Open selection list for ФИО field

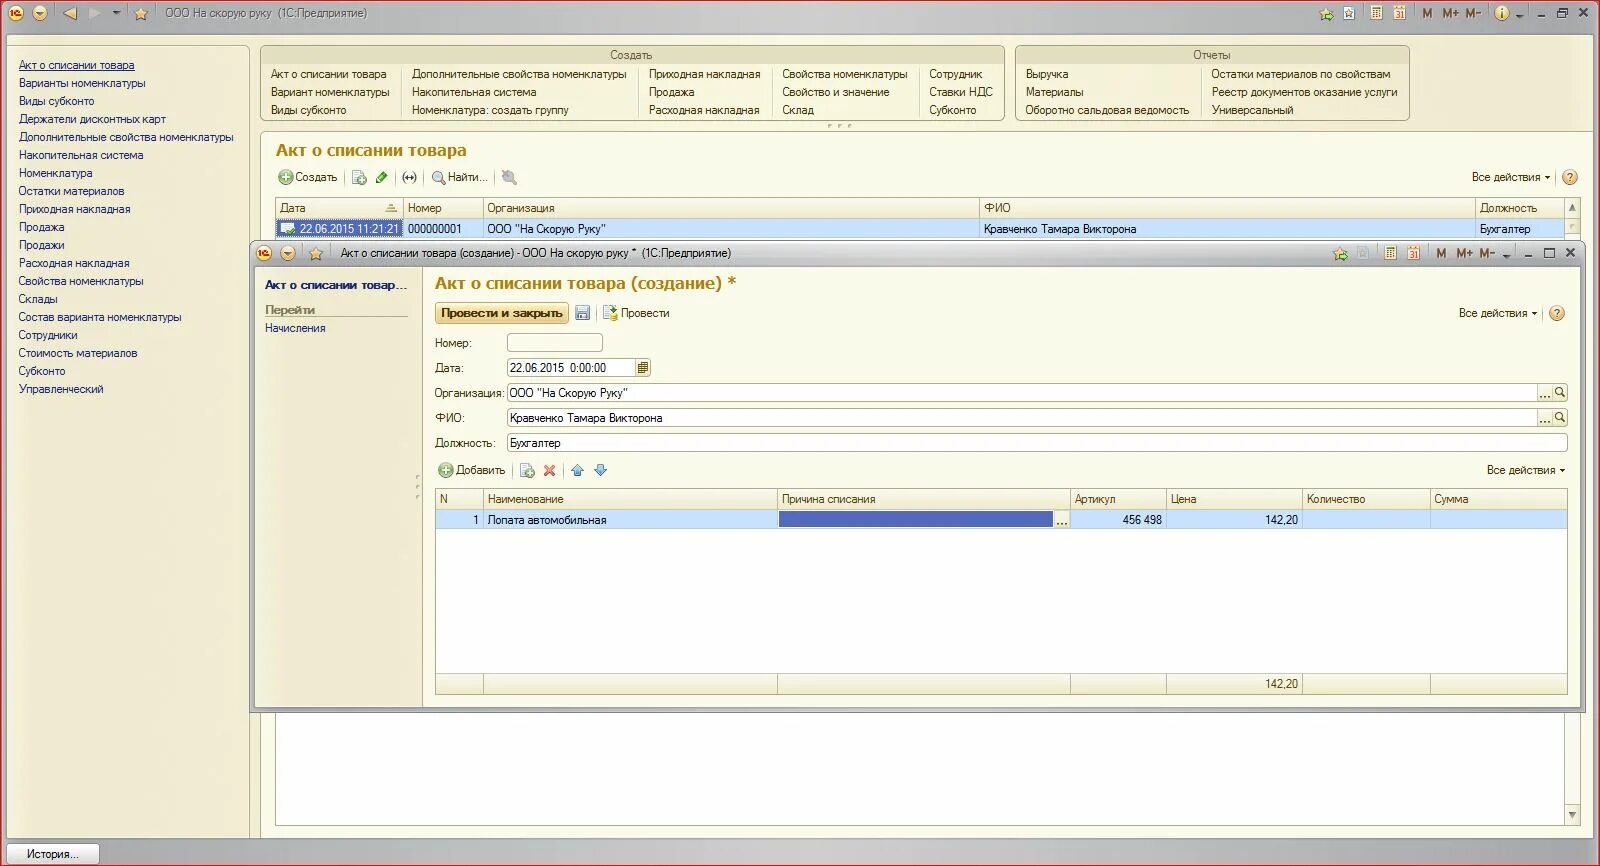pos(1544,418)
